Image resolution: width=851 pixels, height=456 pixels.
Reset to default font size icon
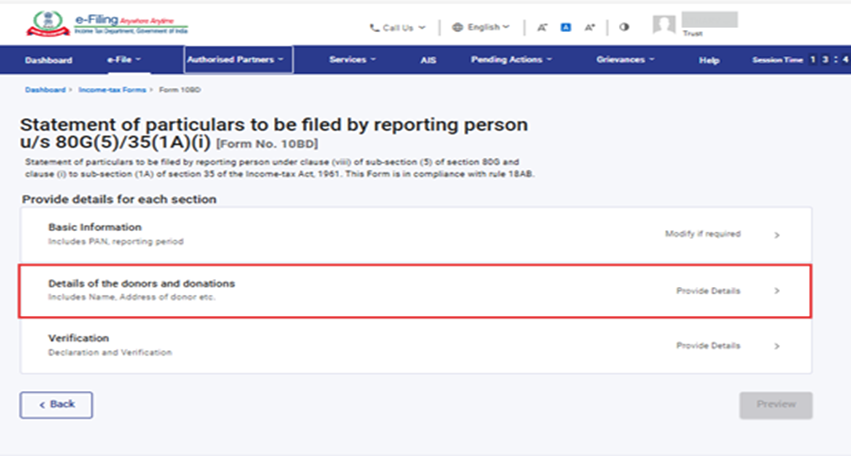pyautogui.click(x=563, y=27)
